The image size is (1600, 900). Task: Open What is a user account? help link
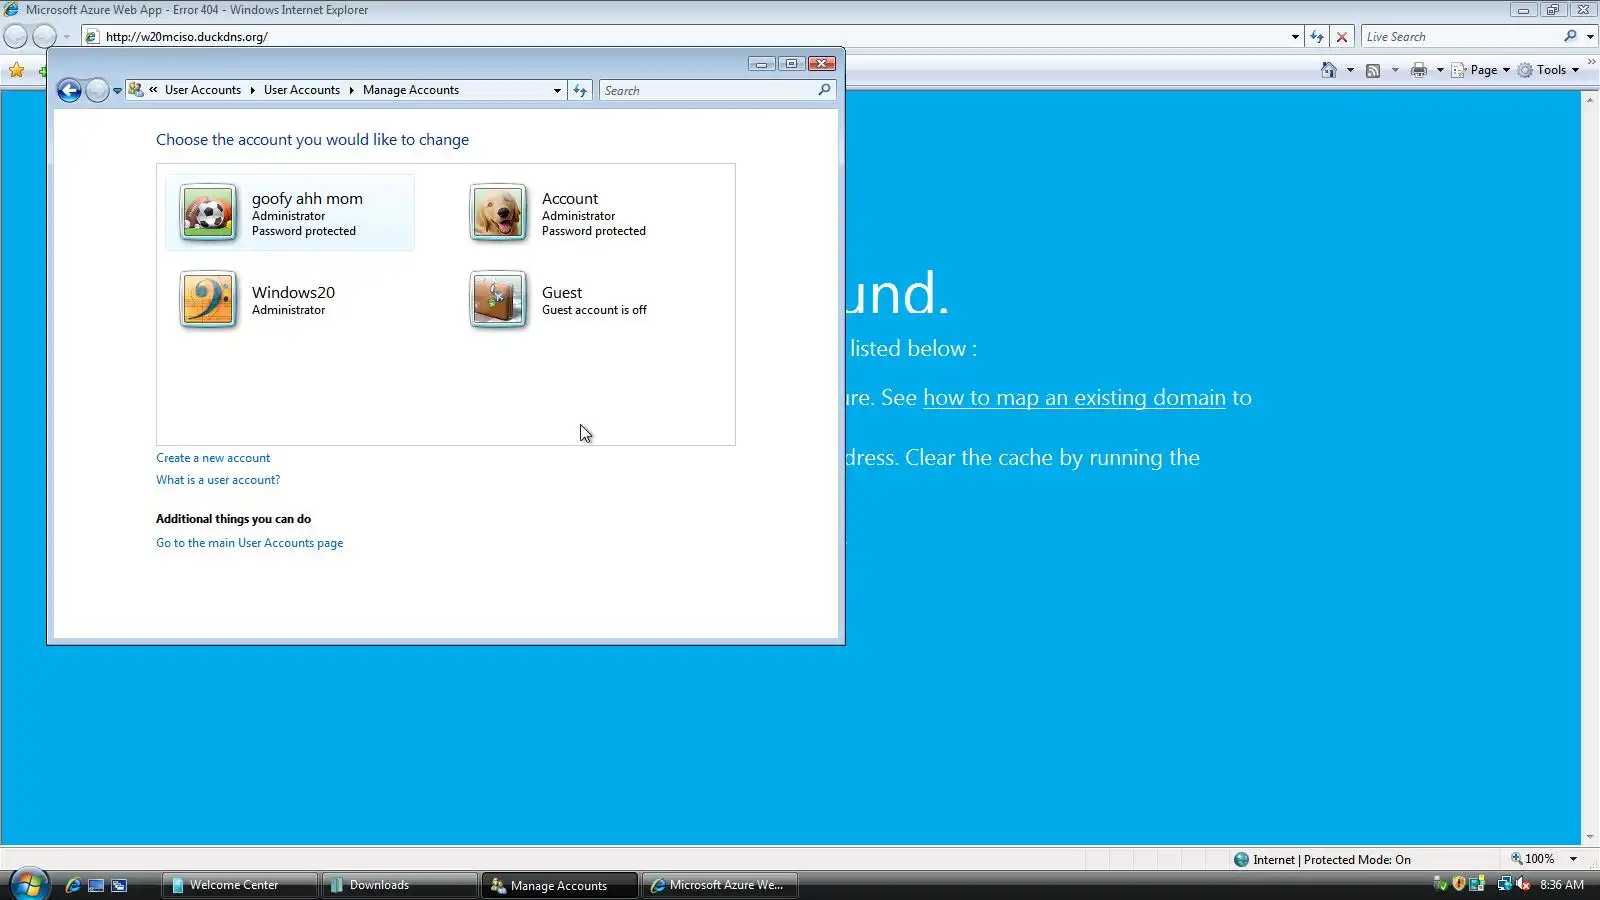(218, 480)
